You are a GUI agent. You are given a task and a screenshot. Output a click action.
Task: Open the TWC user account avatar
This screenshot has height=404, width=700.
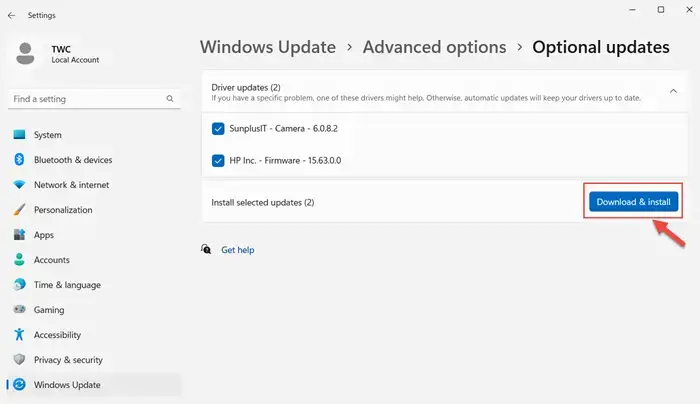click(x=25, y=54)
